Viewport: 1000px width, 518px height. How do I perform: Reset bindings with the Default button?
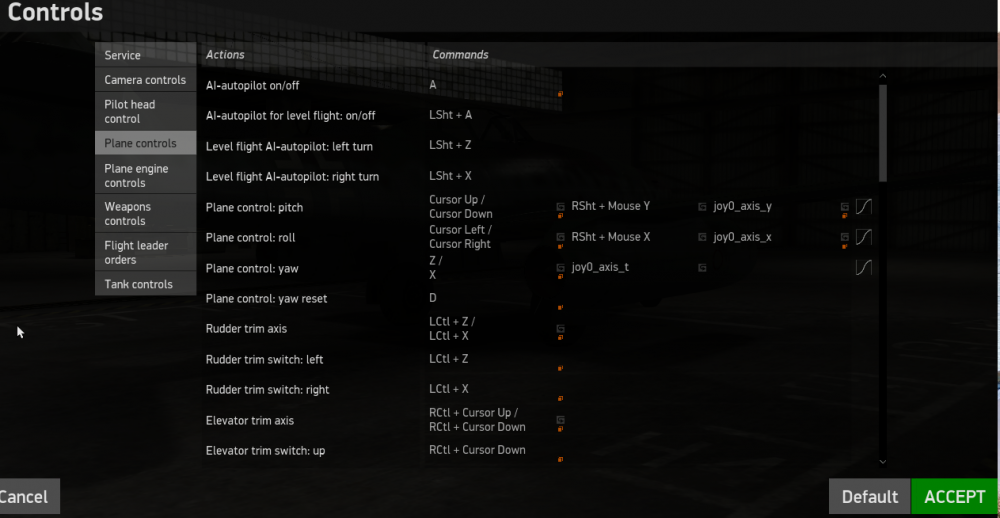[x=869, y=497]
